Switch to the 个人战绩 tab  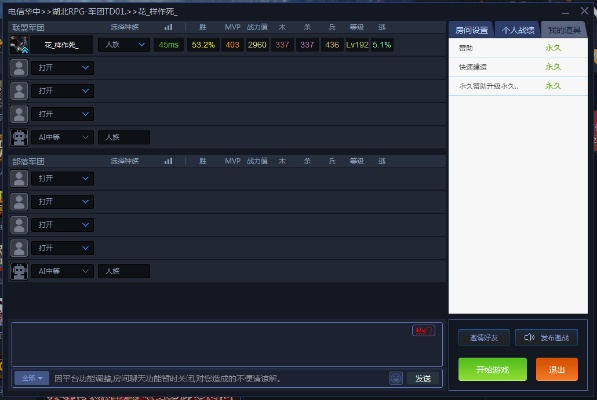pyautogui.click(x=517, y=30)
